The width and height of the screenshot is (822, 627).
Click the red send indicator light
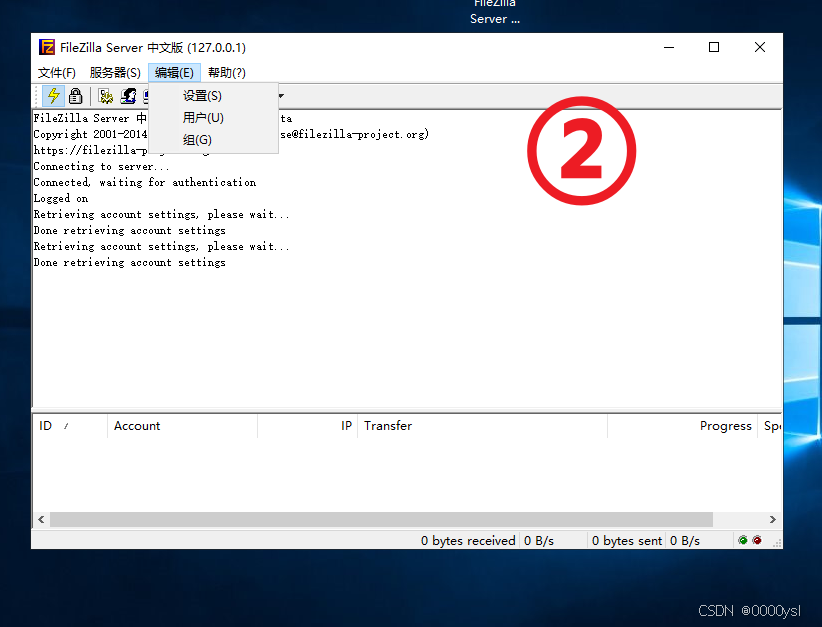(x=757, y=540)
